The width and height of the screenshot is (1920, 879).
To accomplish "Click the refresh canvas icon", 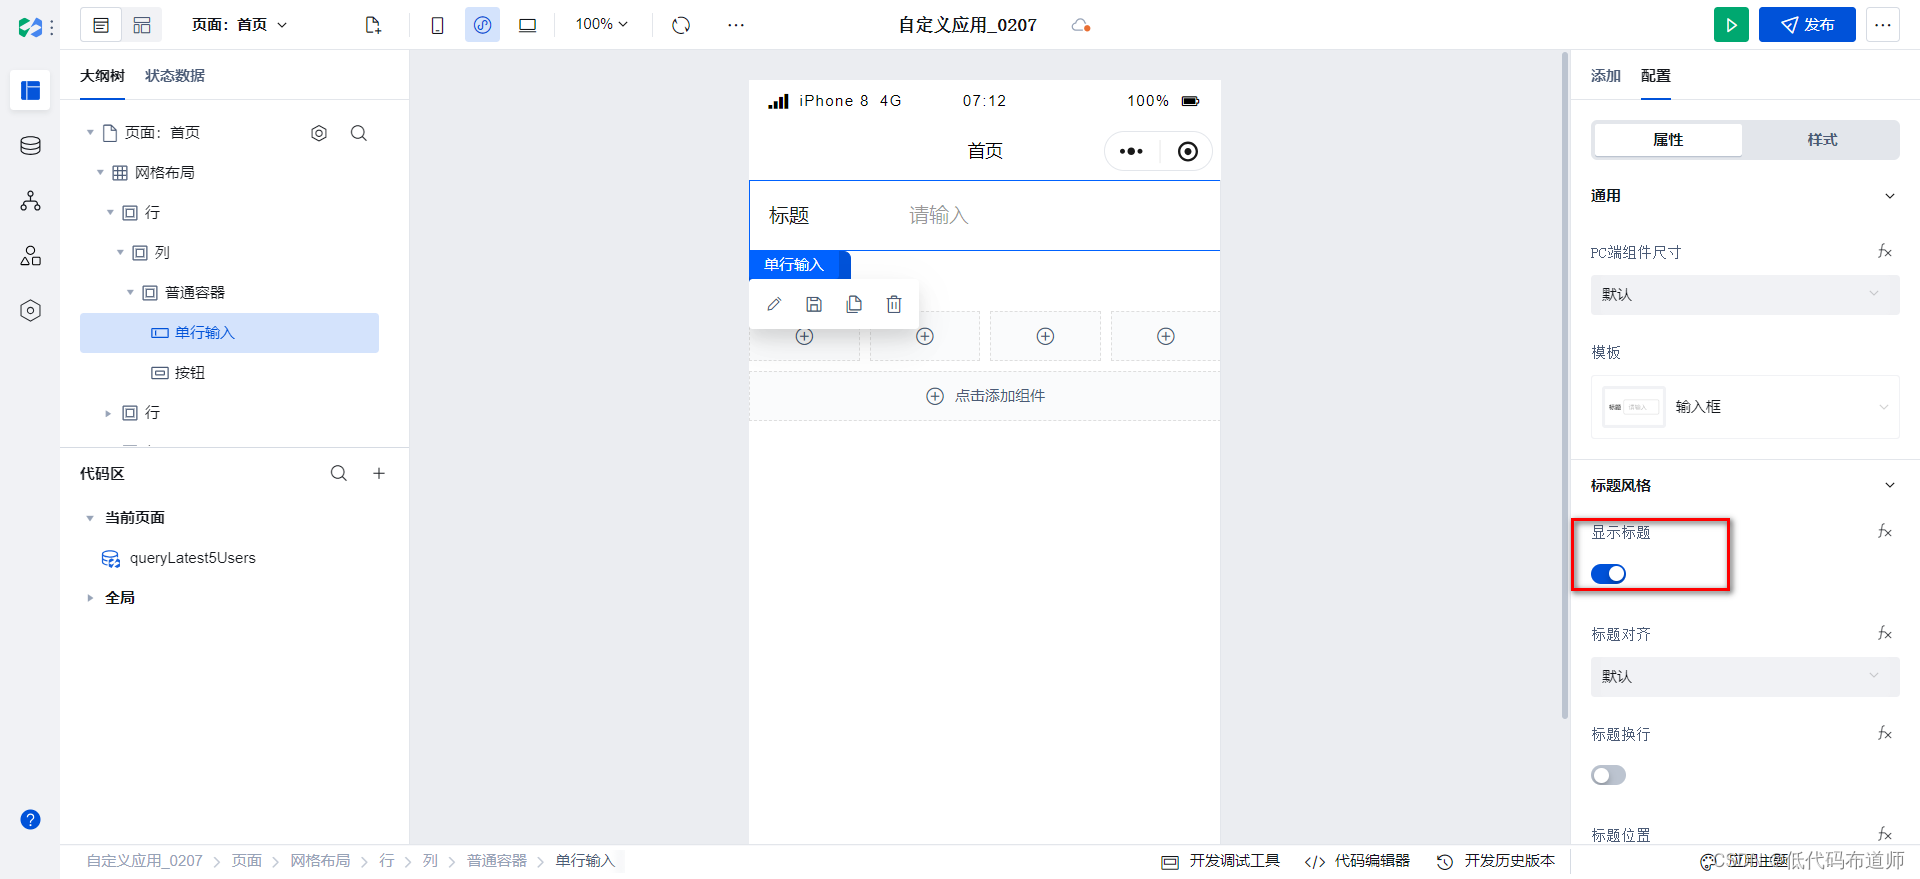I will pyautogui.click(x=681, y=25).
